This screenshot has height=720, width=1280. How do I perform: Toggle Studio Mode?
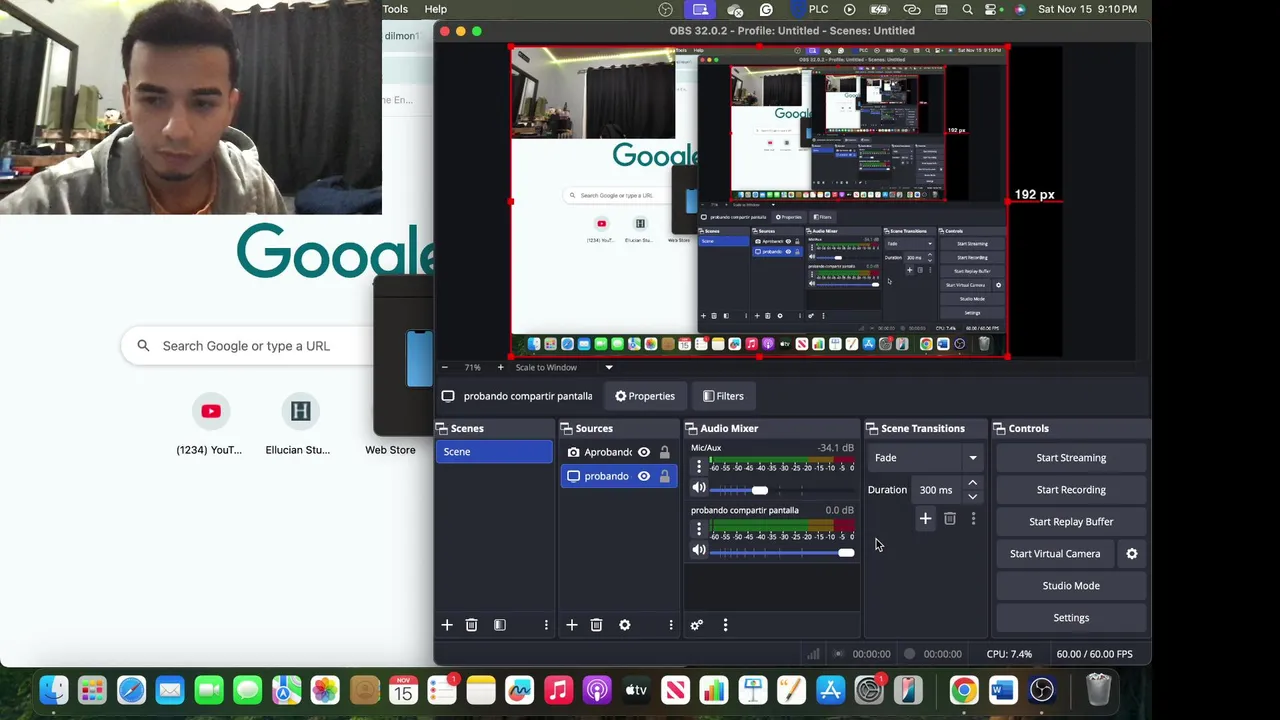pos(1071,586)
